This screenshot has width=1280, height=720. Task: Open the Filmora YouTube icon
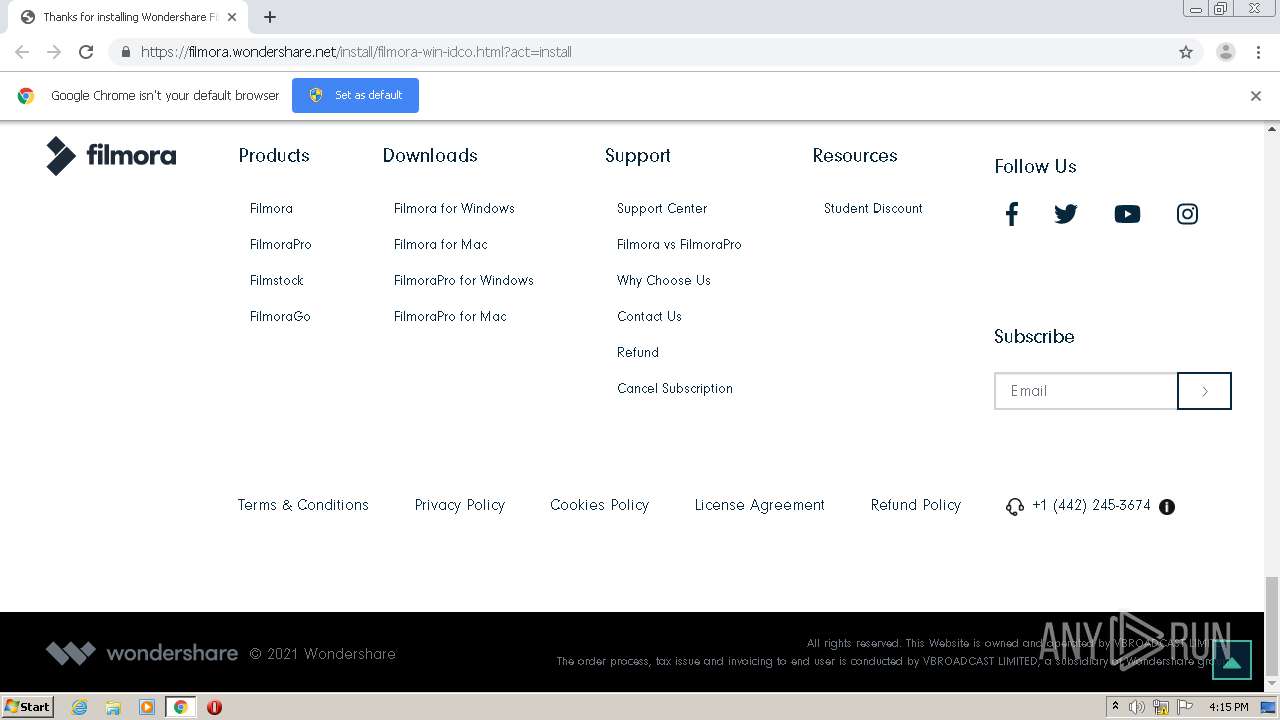[1127, 214]
